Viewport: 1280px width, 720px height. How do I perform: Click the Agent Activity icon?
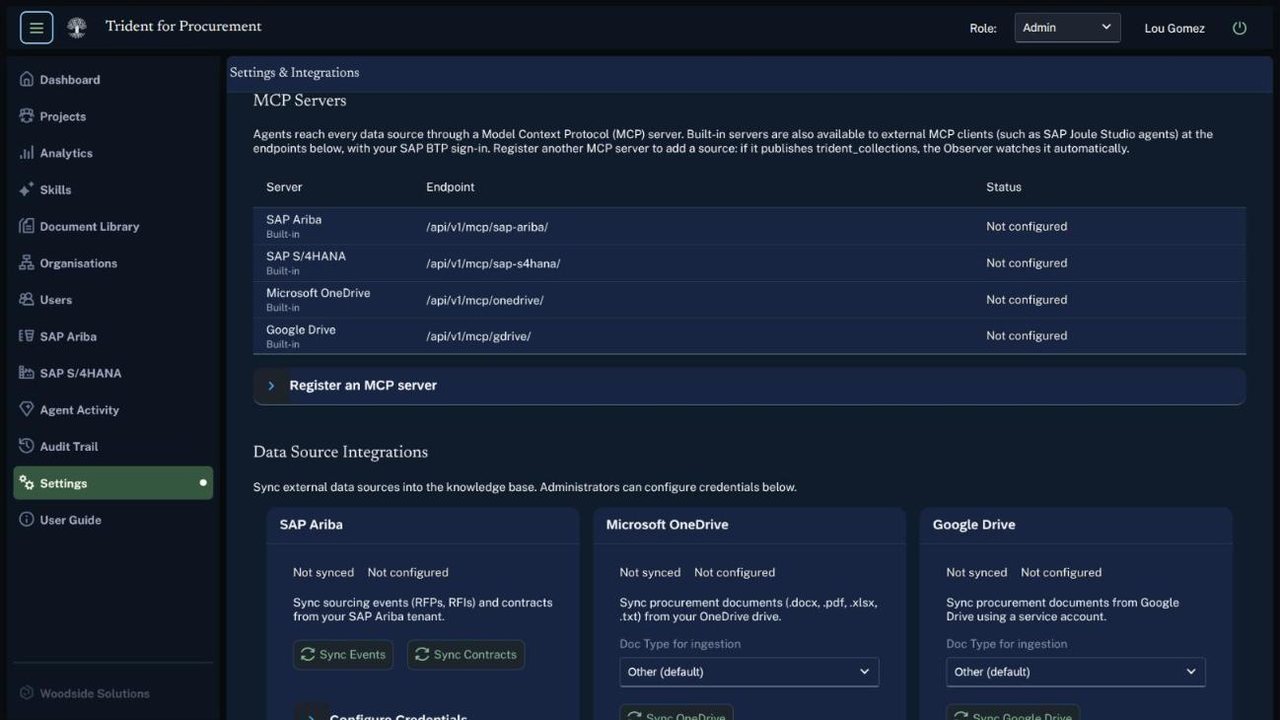click(x=27, y=410)
